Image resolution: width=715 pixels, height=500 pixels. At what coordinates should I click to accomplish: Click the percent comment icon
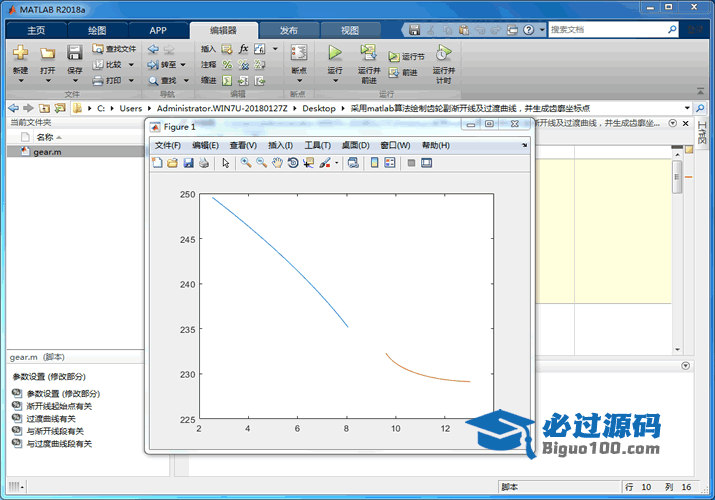(227, 65)
